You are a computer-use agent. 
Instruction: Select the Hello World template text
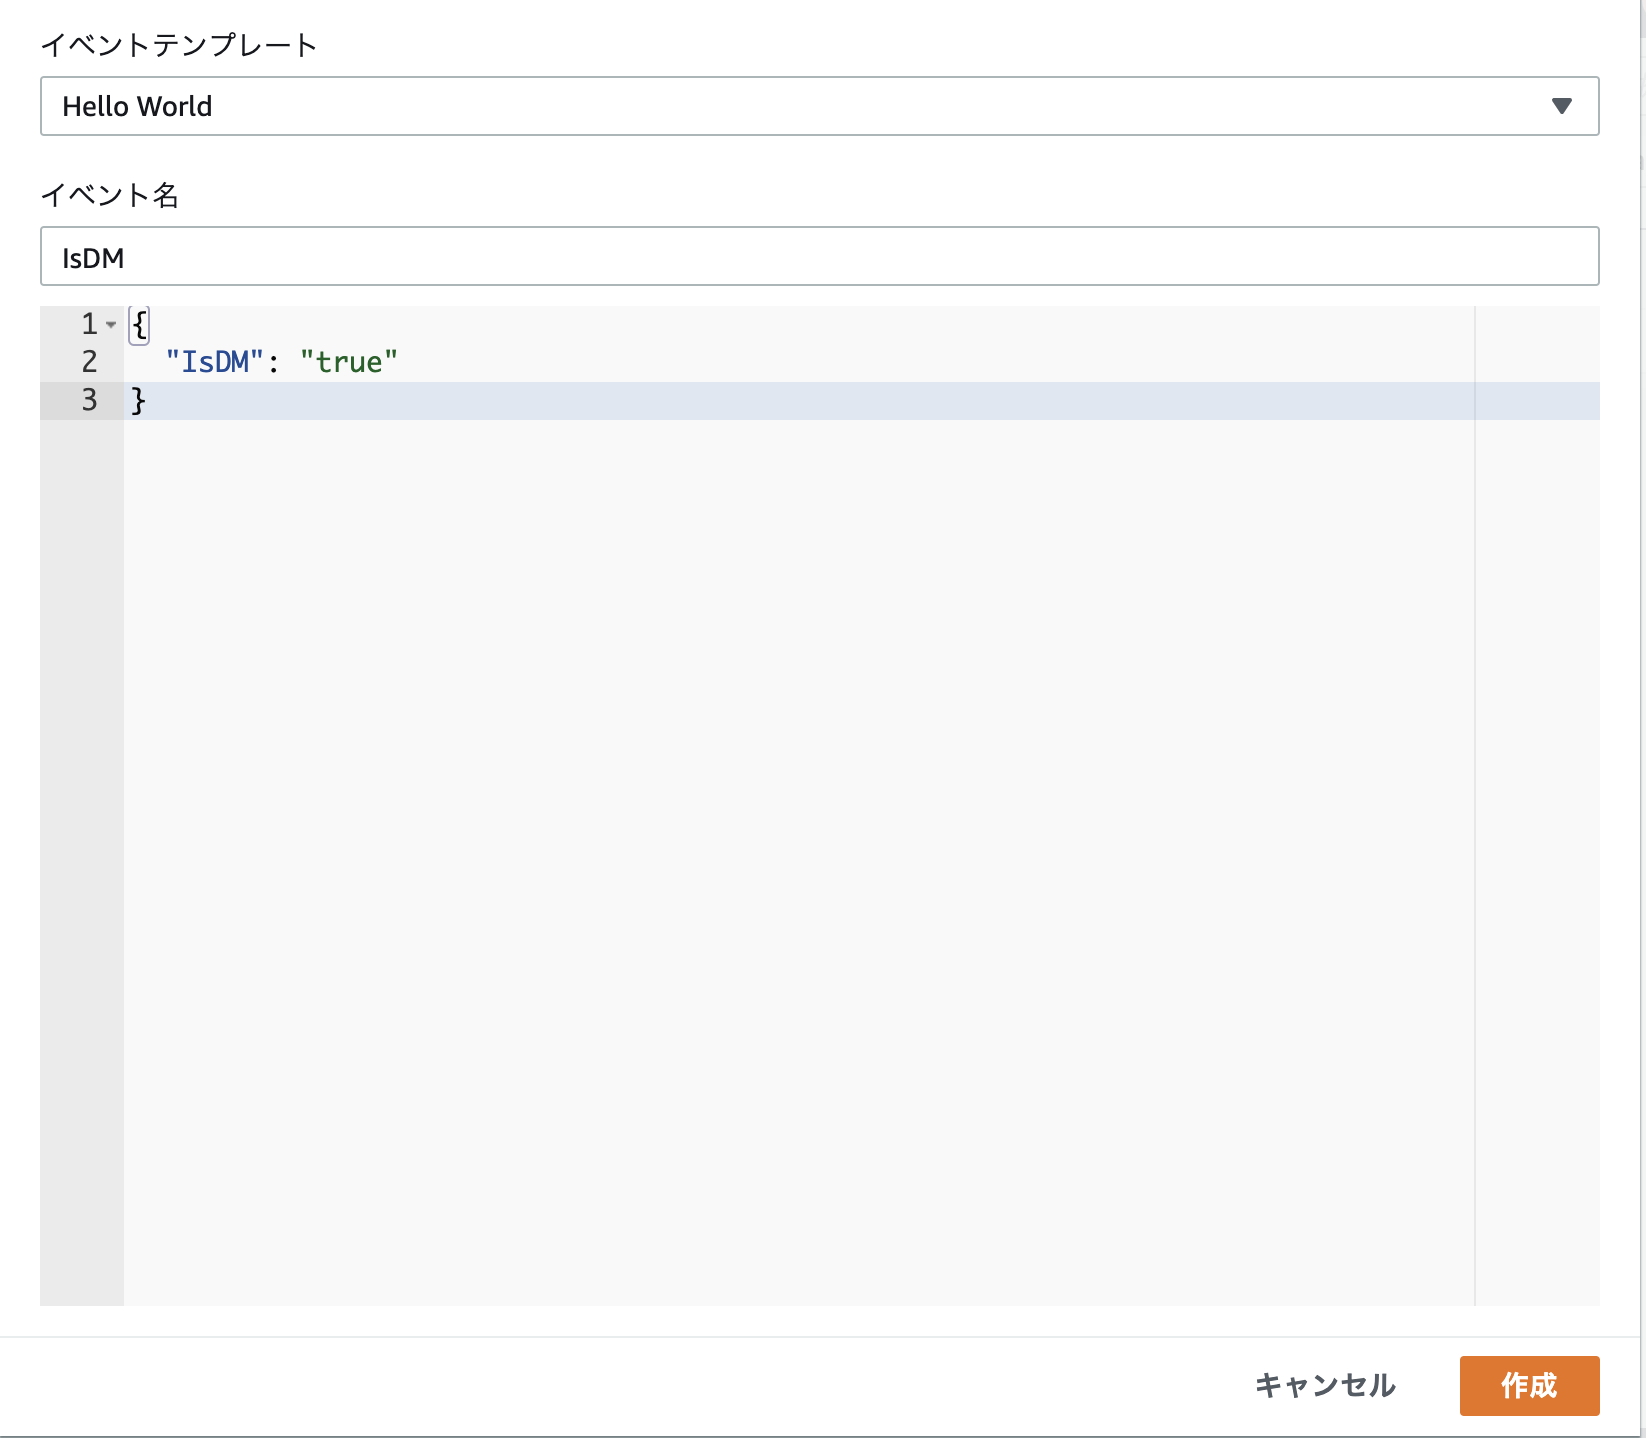[x=136, y=106]
